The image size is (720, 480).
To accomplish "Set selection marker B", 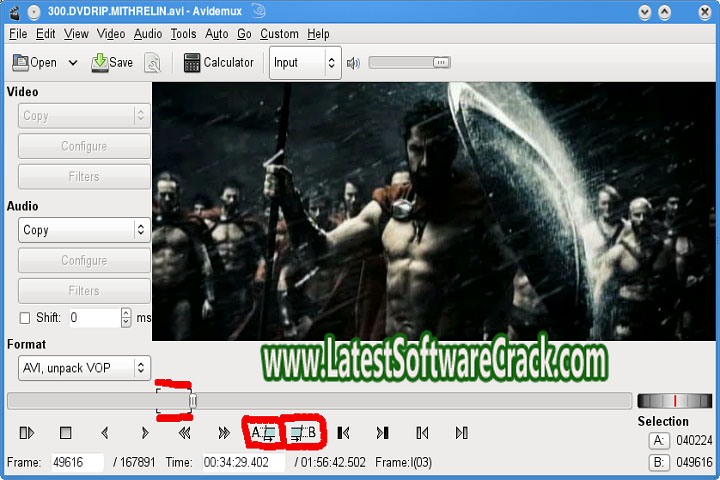I will pyautogui.click(x=303, y=432).
